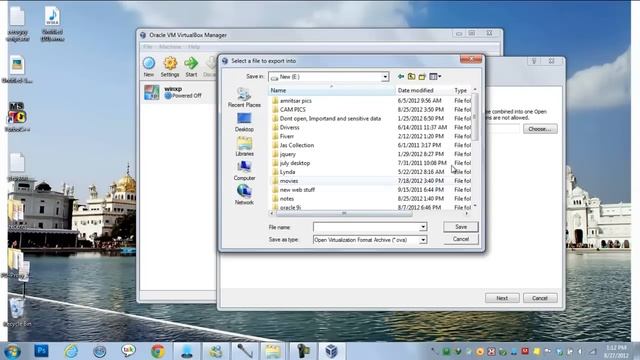Open Internet Explorer from the taskbar
The height and width of the screenshot is (360, 640).
[x=71, y=351]
